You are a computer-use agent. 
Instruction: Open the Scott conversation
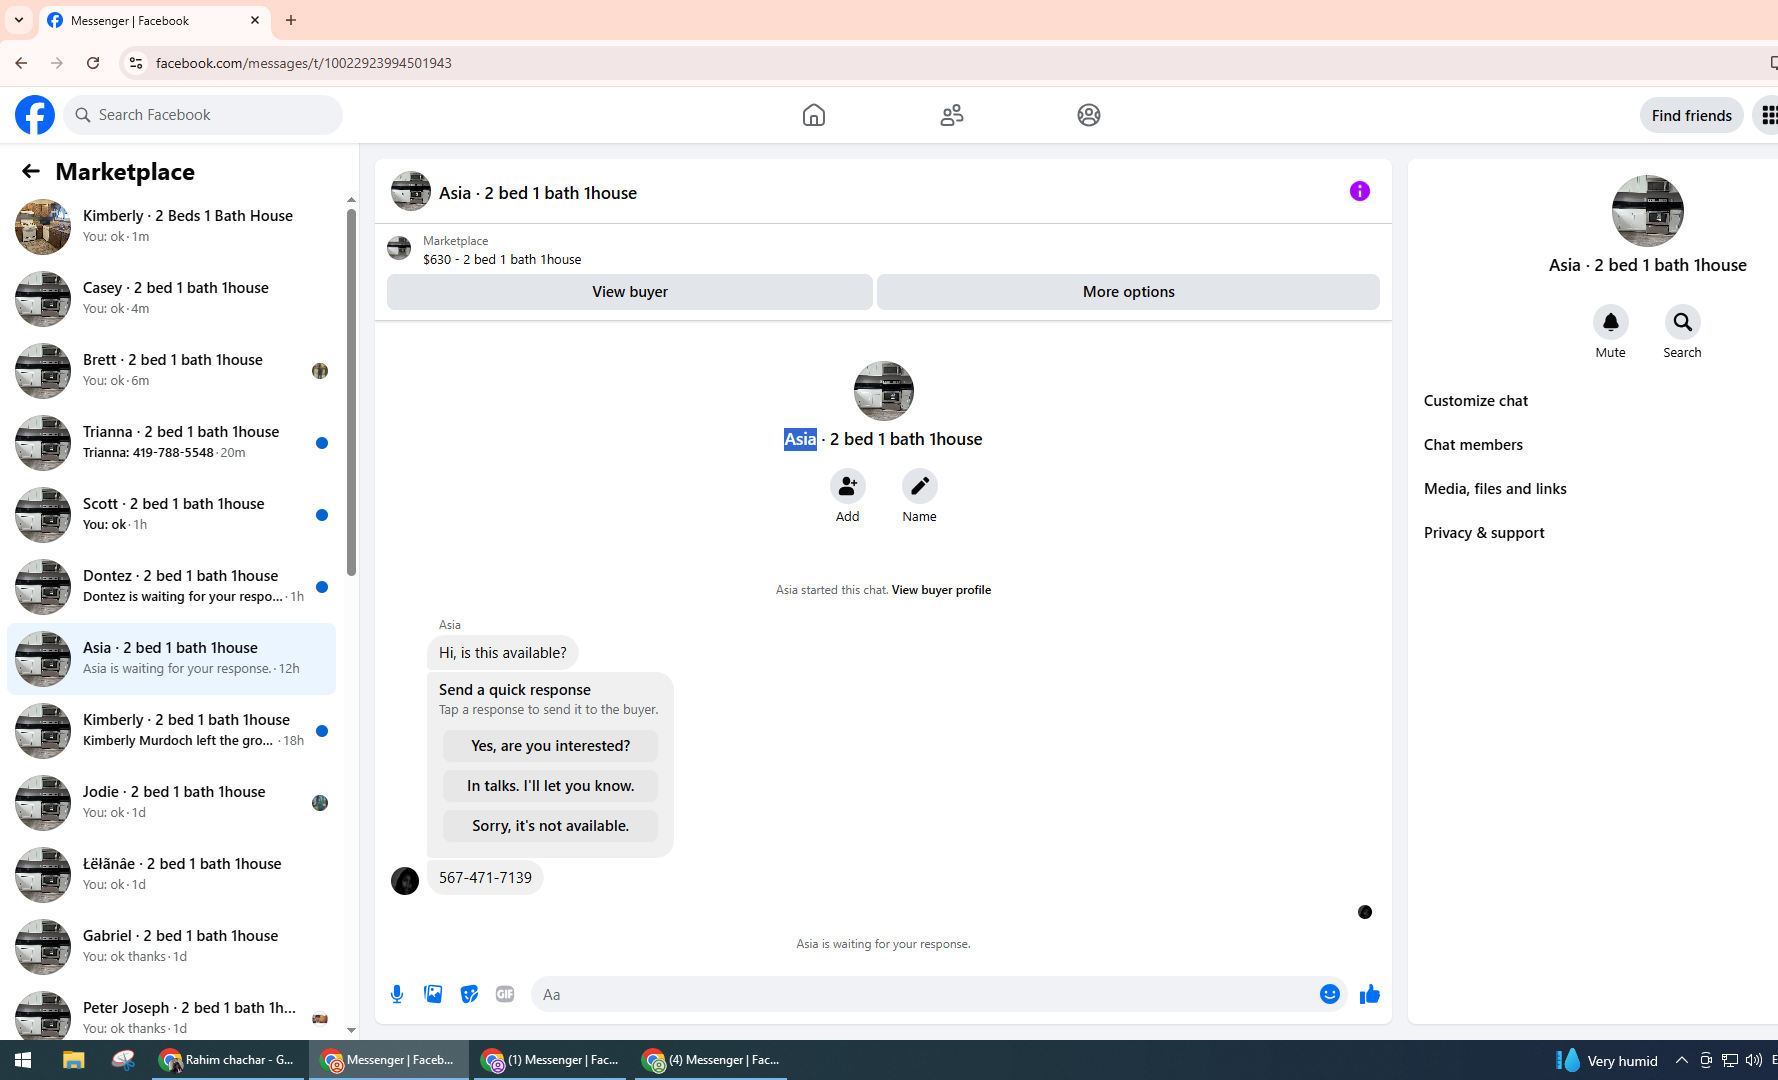(171, 514)
